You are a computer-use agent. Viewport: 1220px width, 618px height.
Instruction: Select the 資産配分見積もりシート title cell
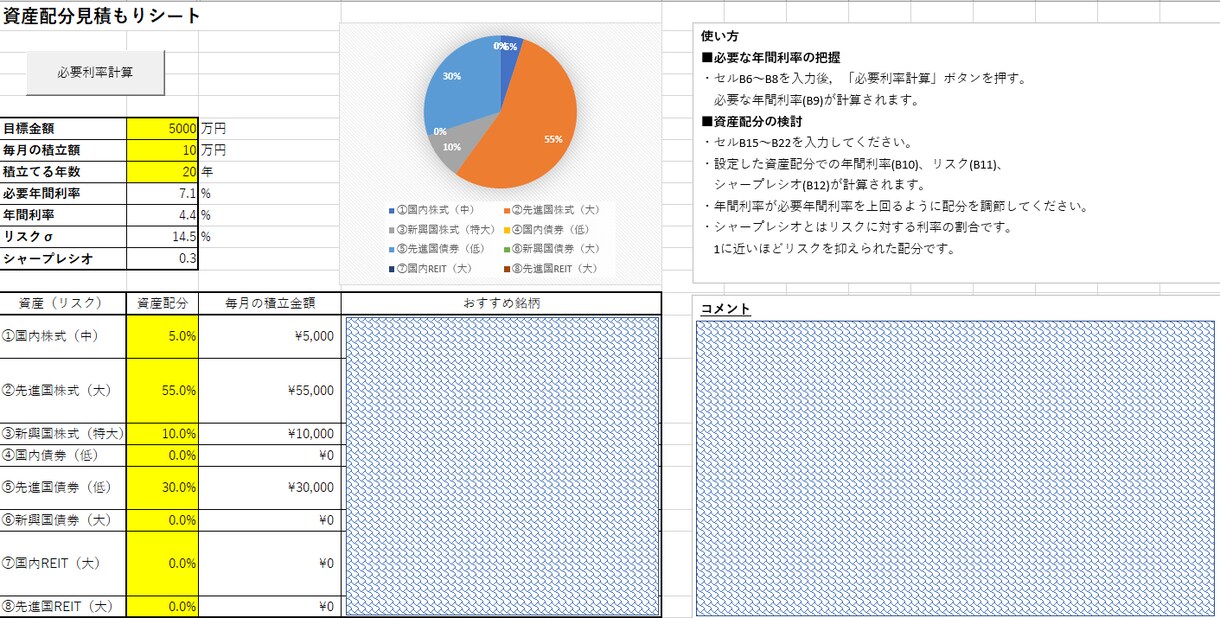101,16
